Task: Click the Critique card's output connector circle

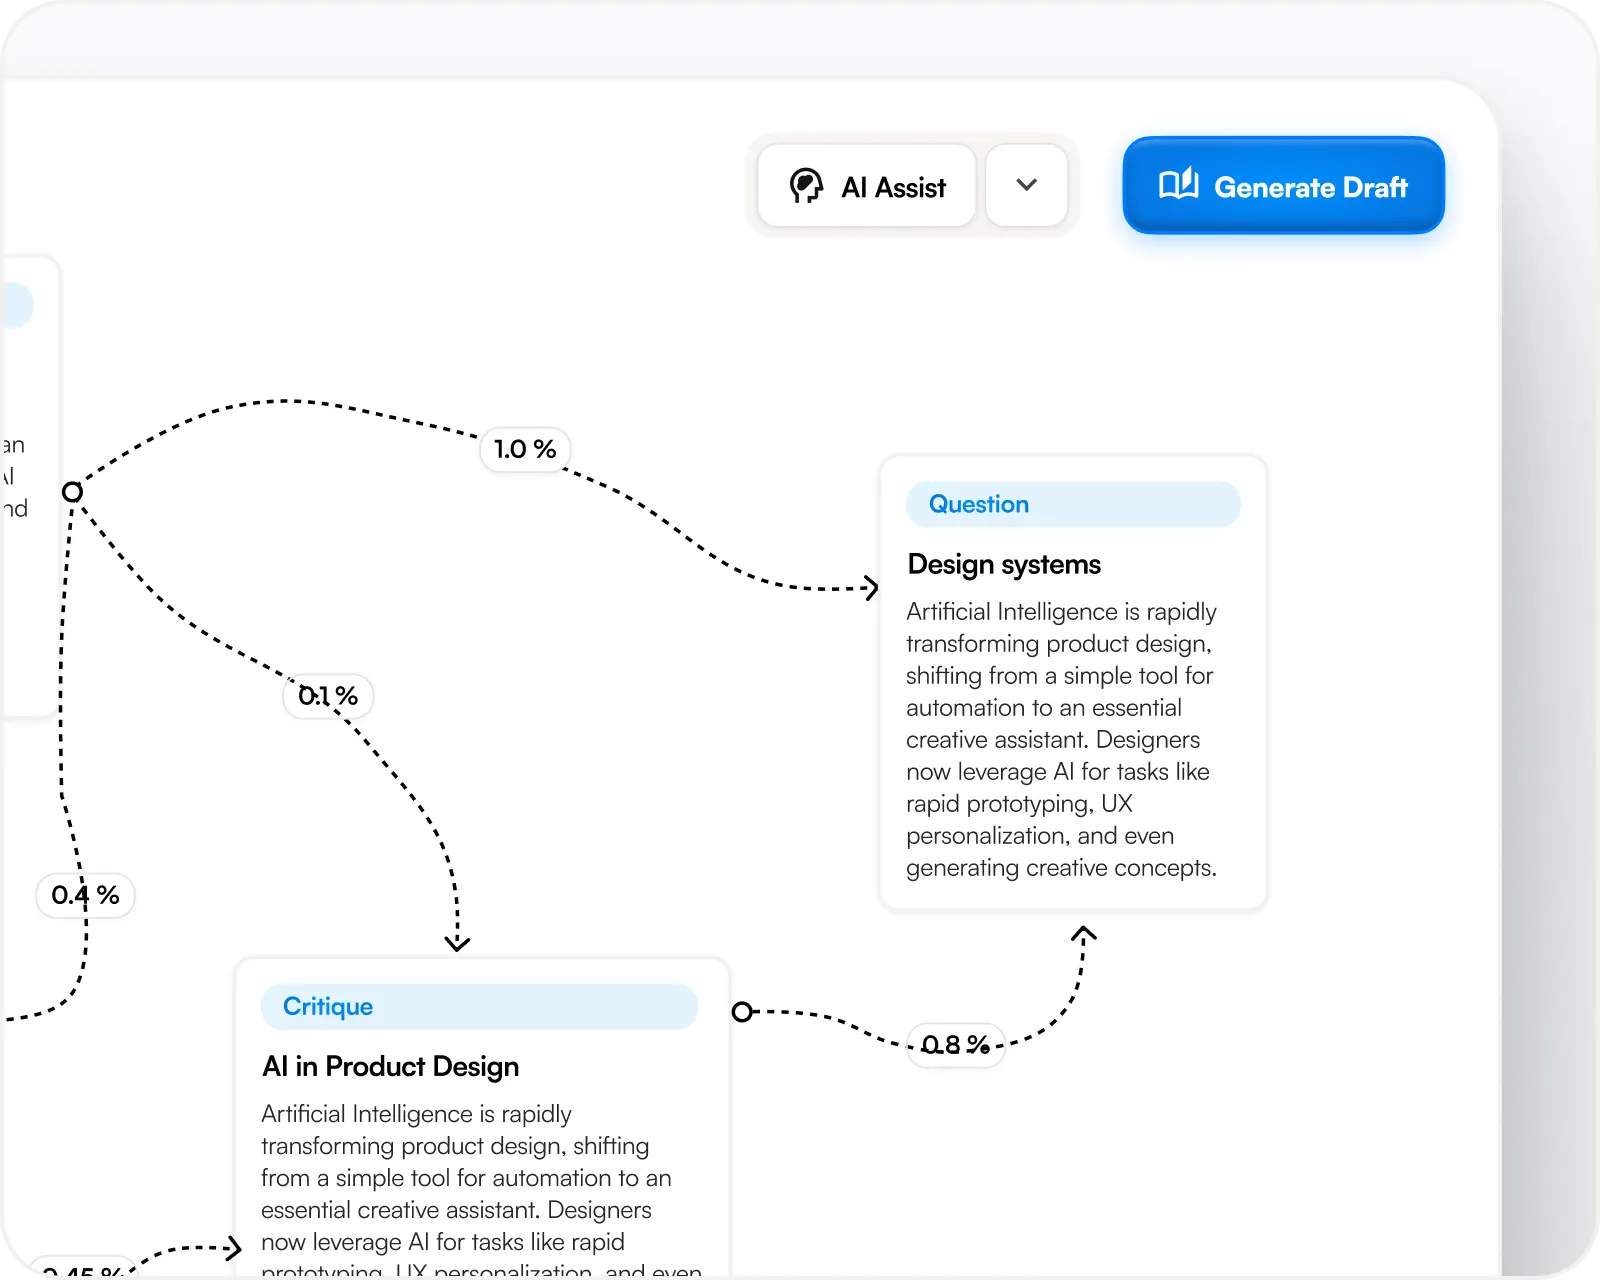Action: pos(742,1012)
